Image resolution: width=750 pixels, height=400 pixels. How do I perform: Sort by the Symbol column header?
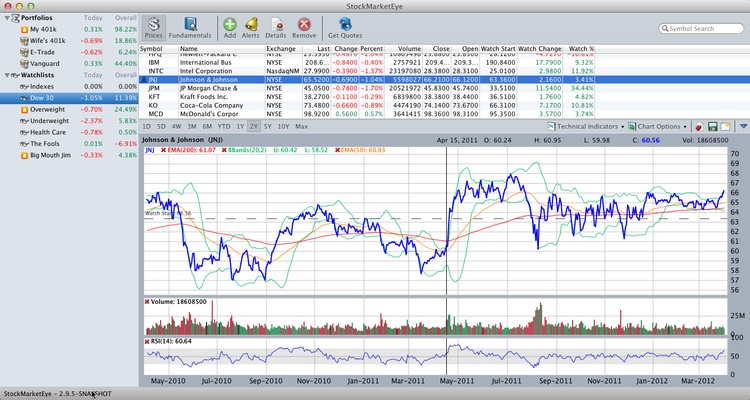click(x=158, y=49)
